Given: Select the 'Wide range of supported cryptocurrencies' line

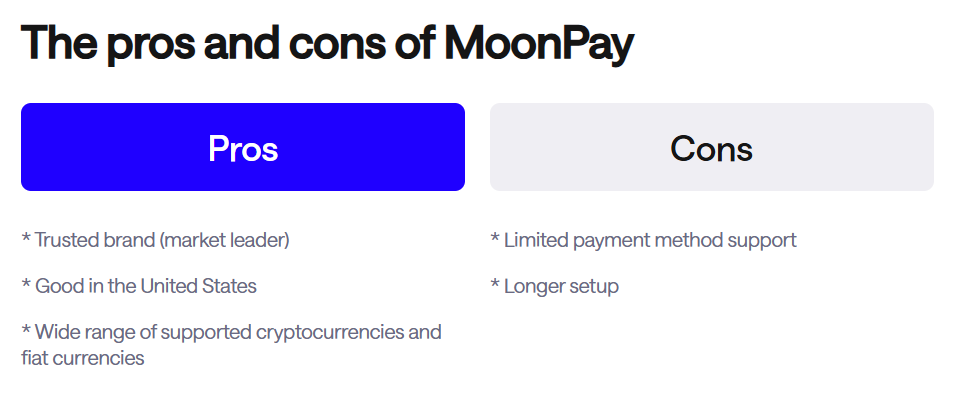Looking at the screenshot, I should pyautogui.click(x=232, y=344).
